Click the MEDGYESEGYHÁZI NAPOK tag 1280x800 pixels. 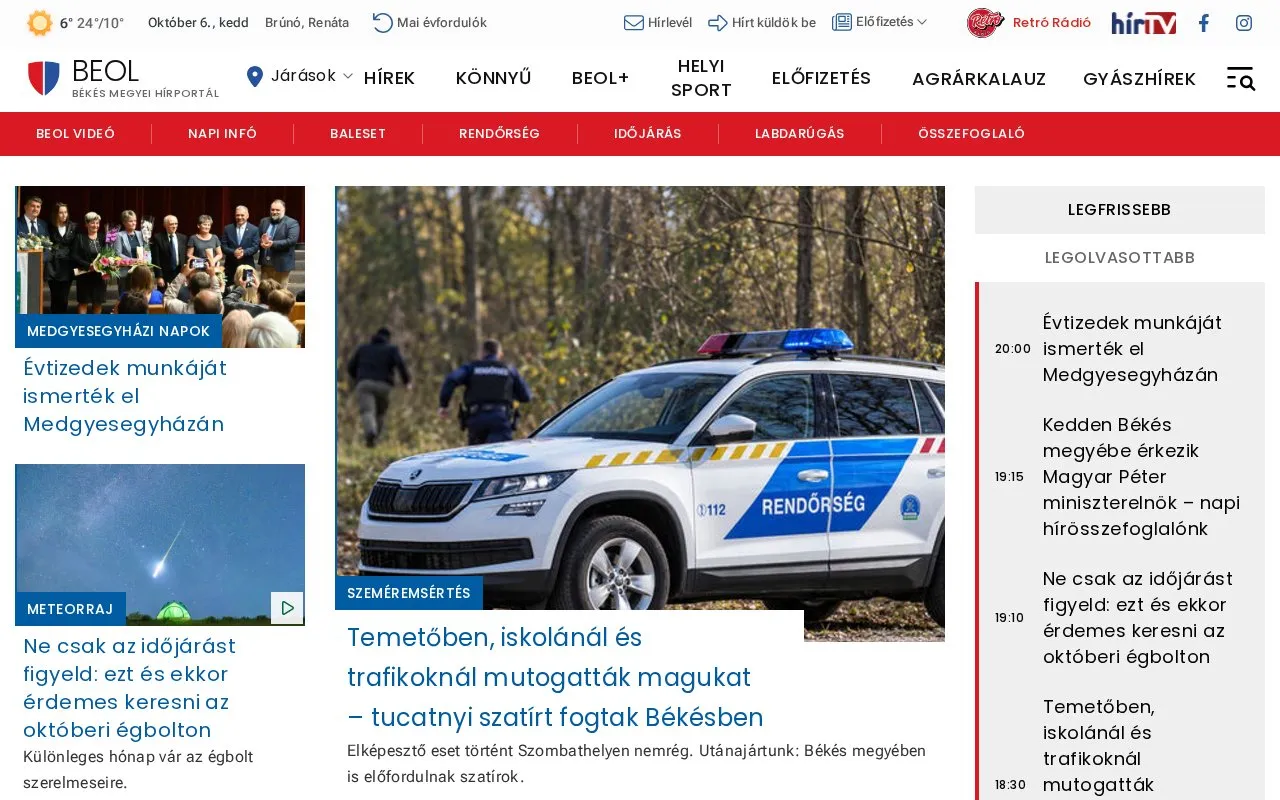tap(118, 331)
